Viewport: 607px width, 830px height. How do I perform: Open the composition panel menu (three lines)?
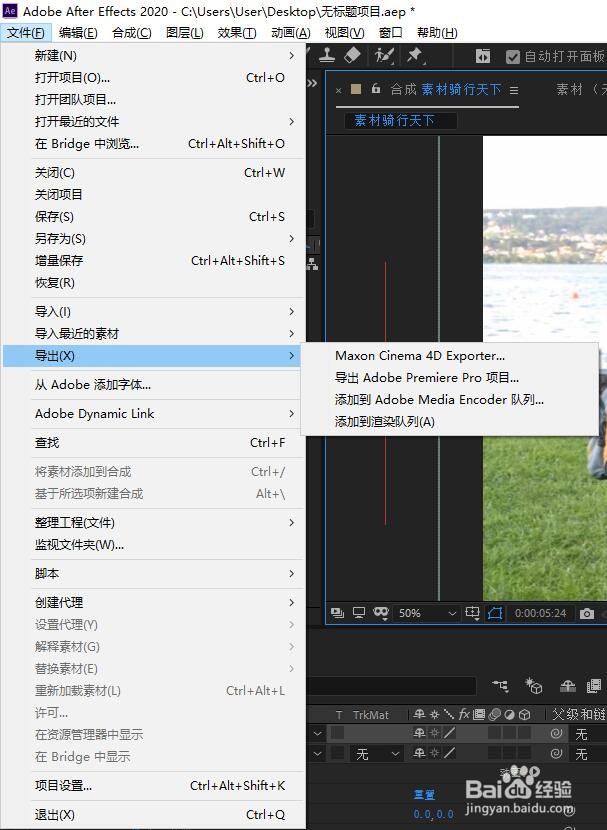514,91
